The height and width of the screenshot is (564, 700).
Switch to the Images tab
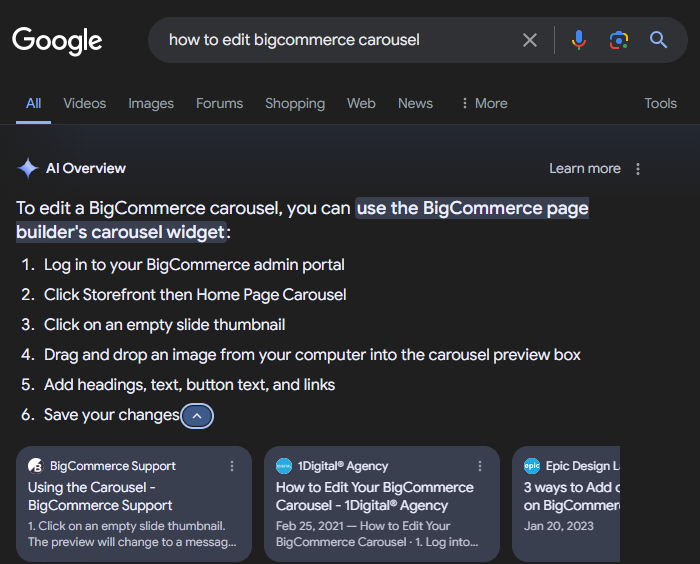[151, 103]
